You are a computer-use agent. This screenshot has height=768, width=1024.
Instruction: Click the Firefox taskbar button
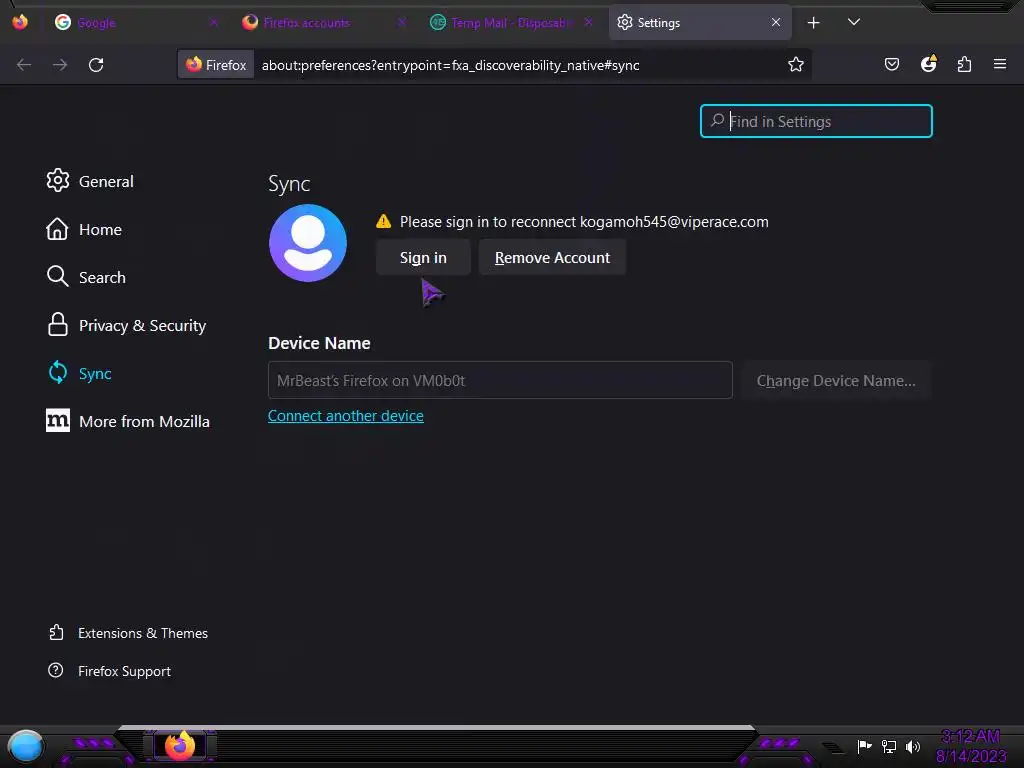tap(180, 745)
